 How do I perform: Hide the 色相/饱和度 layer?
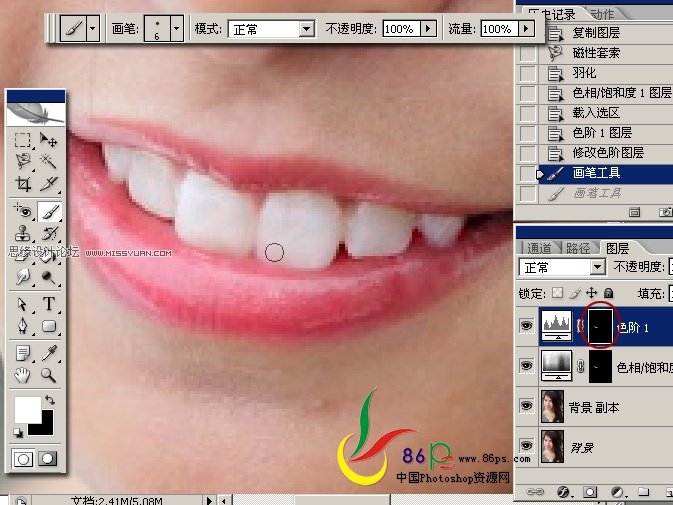[527, 366]
